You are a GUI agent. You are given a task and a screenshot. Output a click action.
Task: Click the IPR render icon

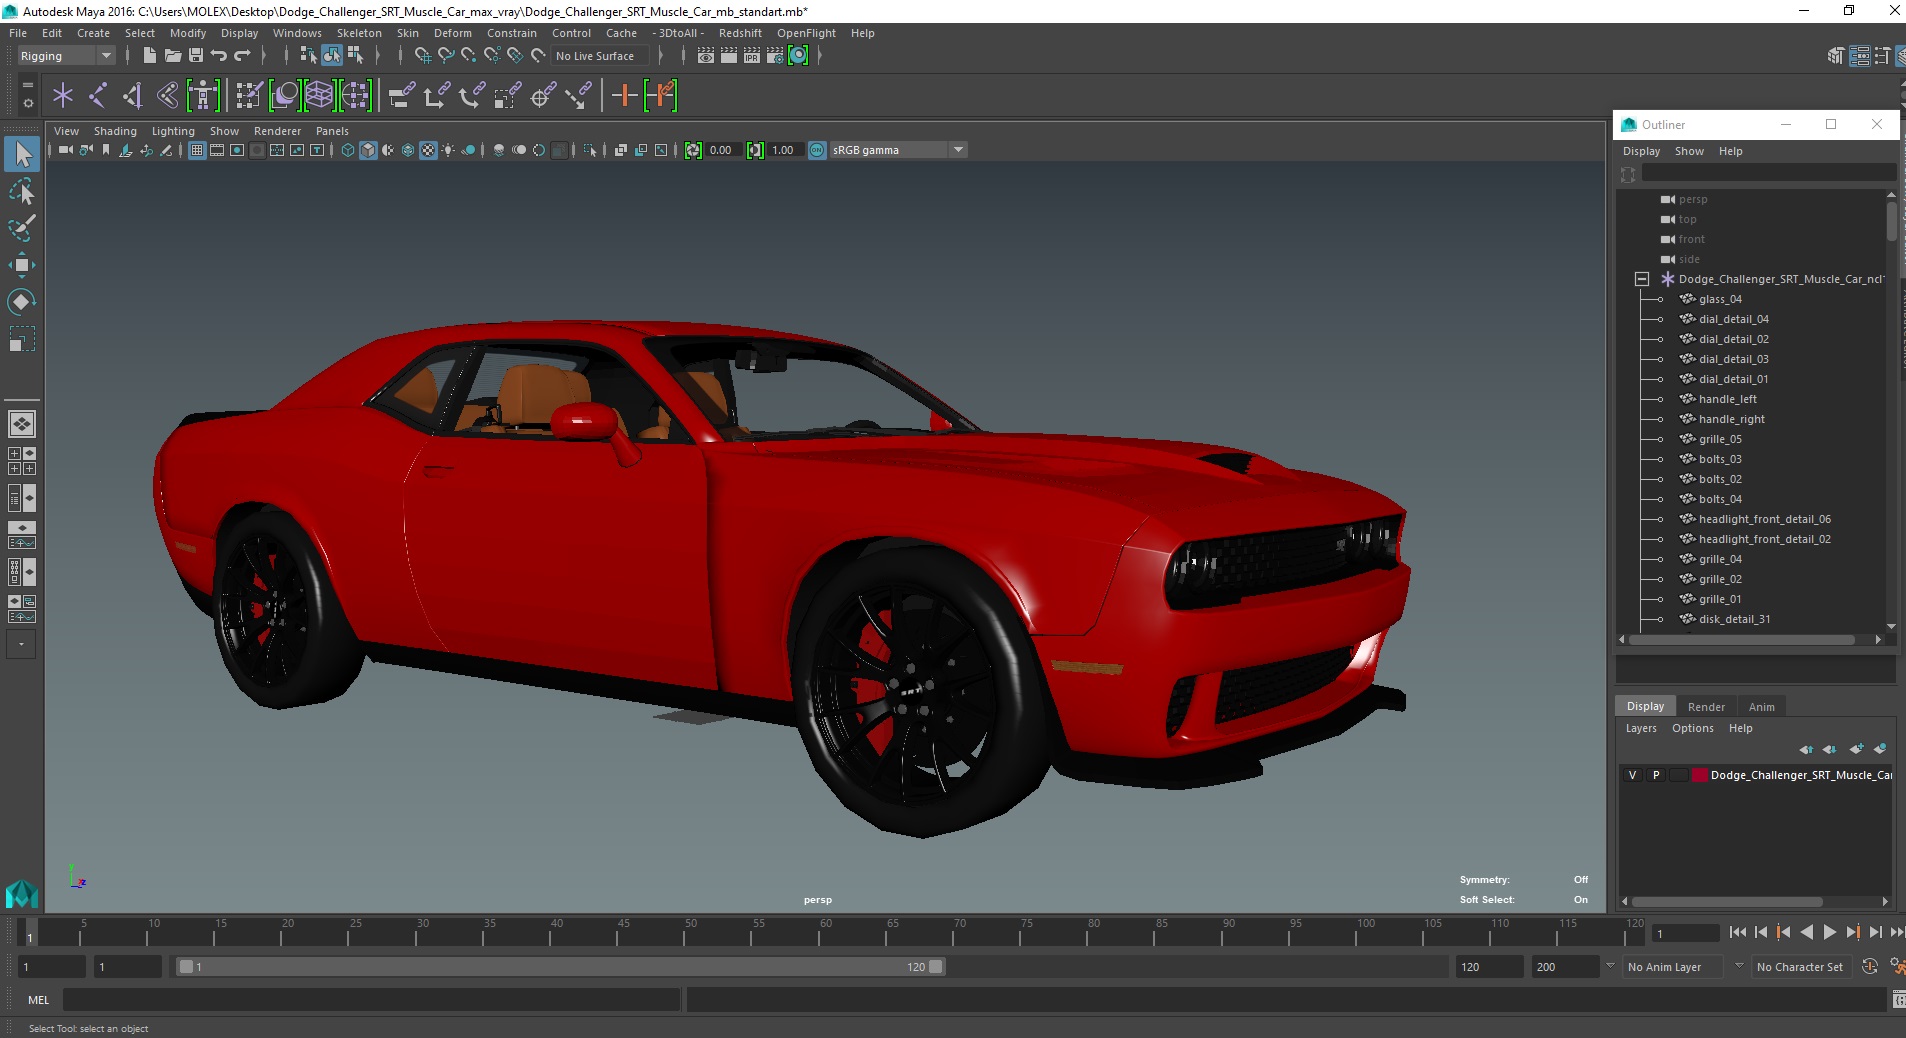tap(752, 56)
